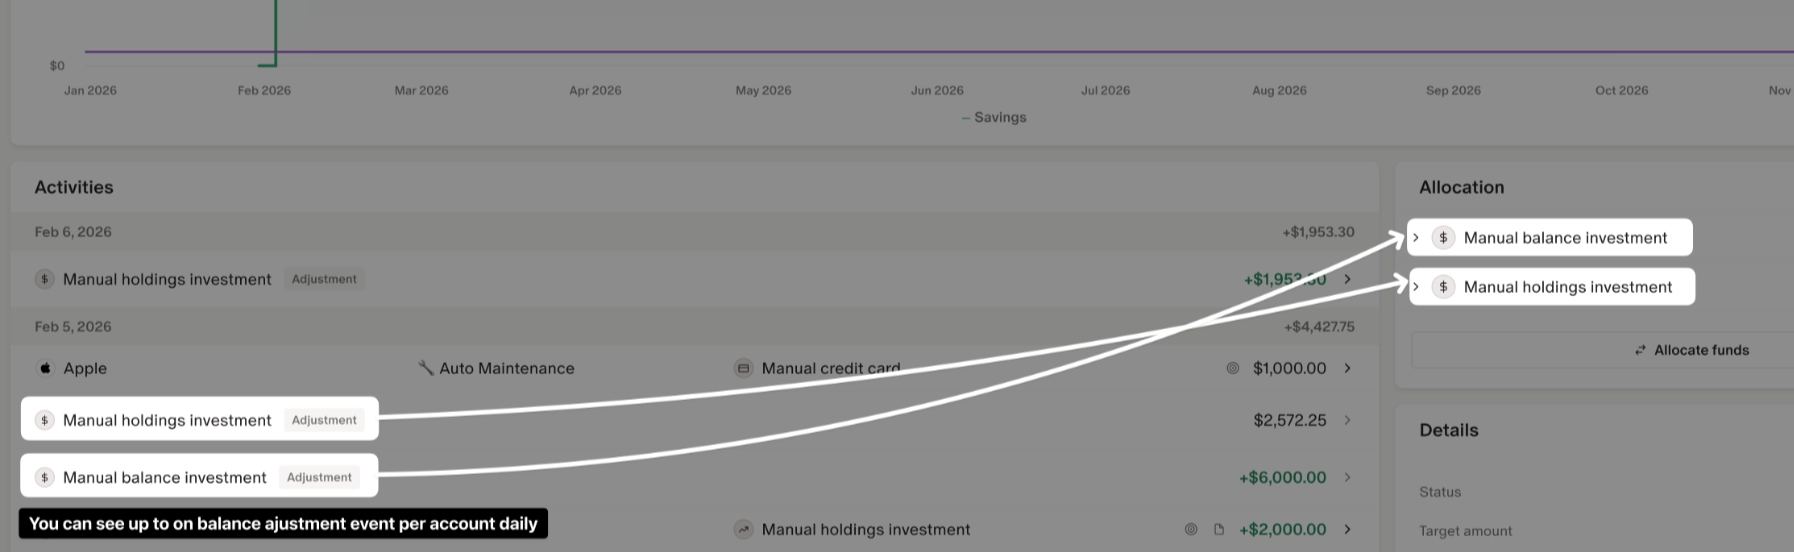1794x552 pixels.
Task: Click the dollar icon on the Manual balance investment Adjustment activity
Action: coord(44,477)
